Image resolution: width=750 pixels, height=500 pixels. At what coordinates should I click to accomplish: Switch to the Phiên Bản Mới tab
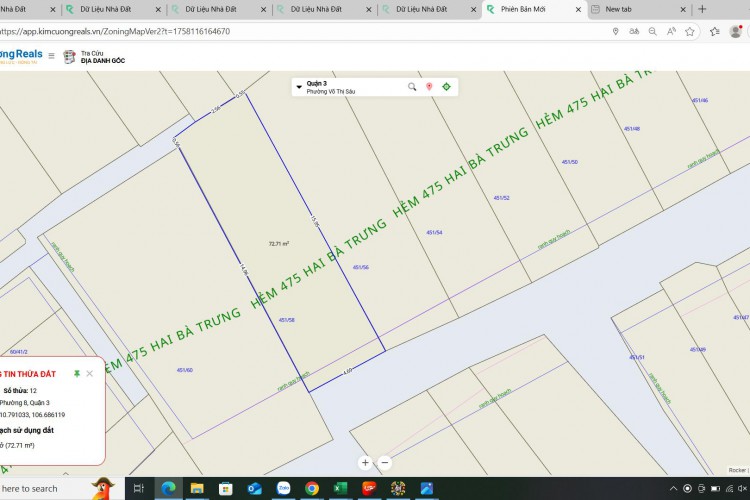(525, 9)
